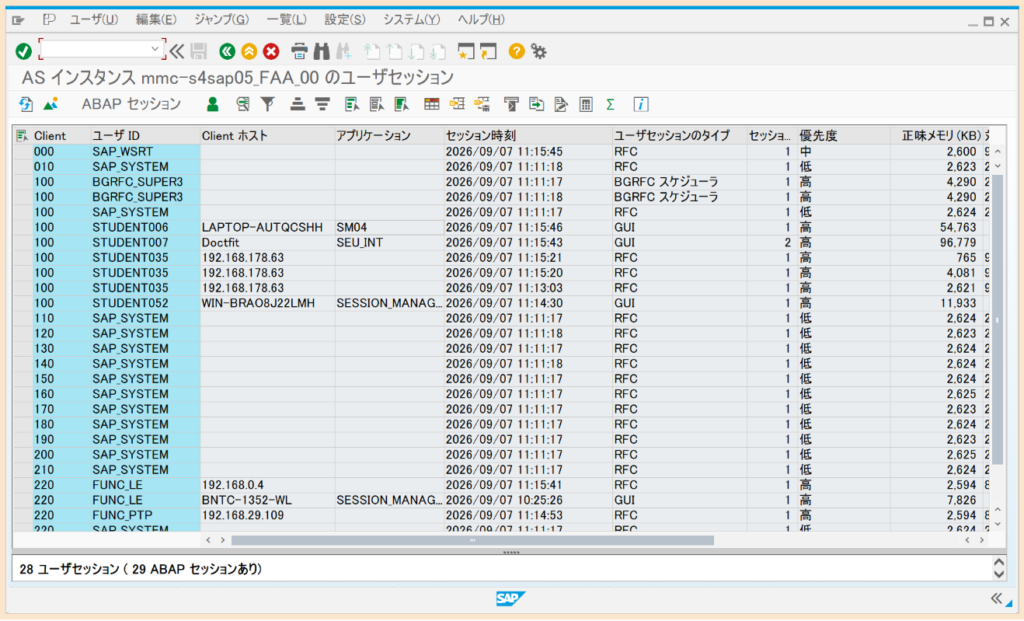
Task: Click the Details magnifier icon
Action: [x=243, y=104]
